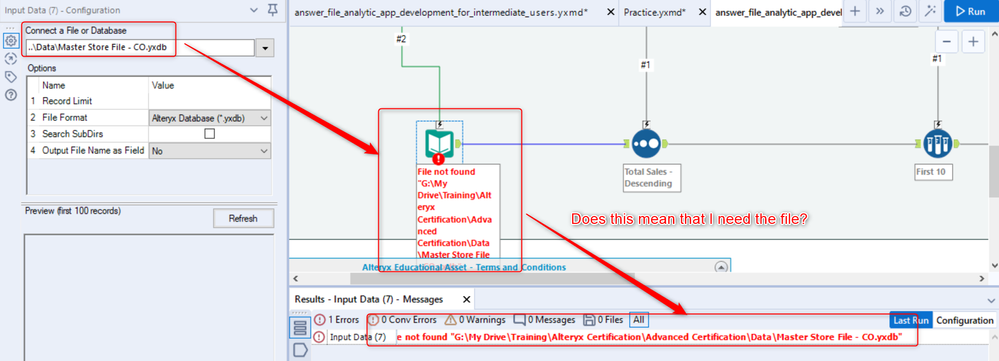Screen dimensions: 999x361
Task: Click the Record Limit option name
Action: [67, 101]
